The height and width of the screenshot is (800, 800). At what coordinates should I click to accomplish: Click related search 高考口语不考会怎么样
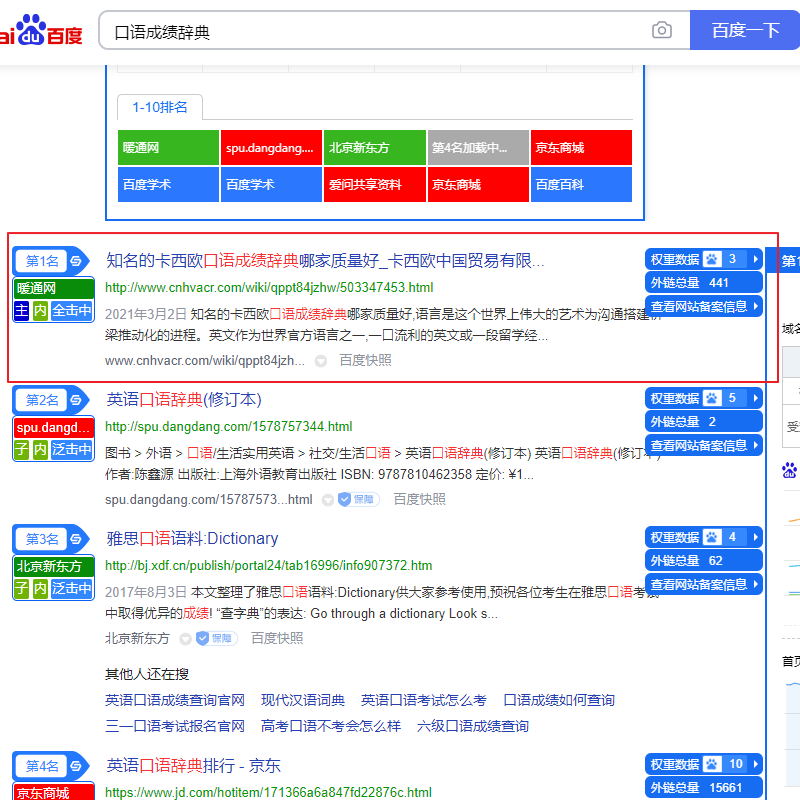click(x=331, y=726)
